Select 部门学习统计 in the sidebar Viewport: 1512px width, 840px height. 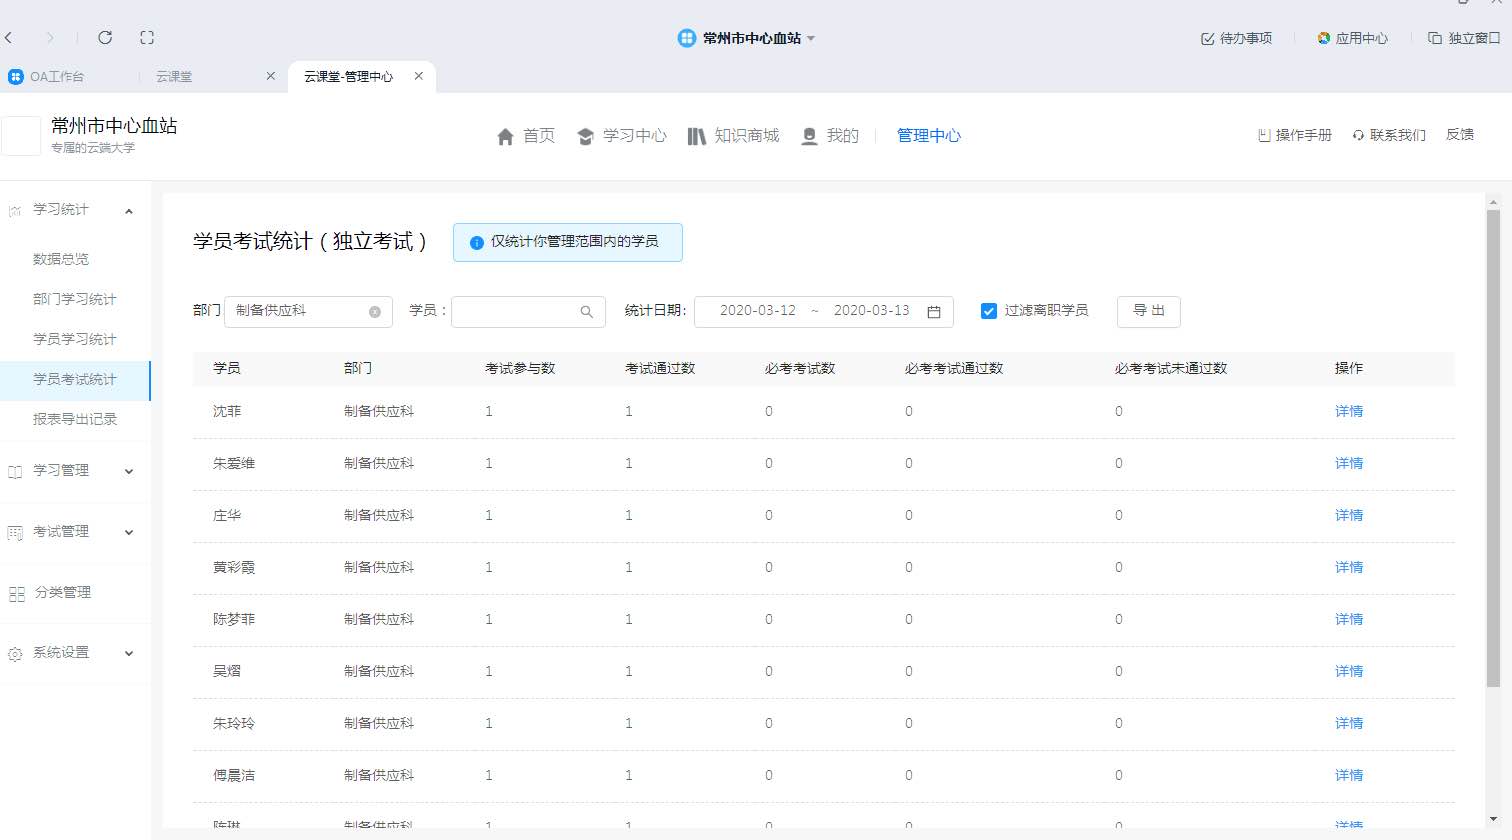coord(75,299)
